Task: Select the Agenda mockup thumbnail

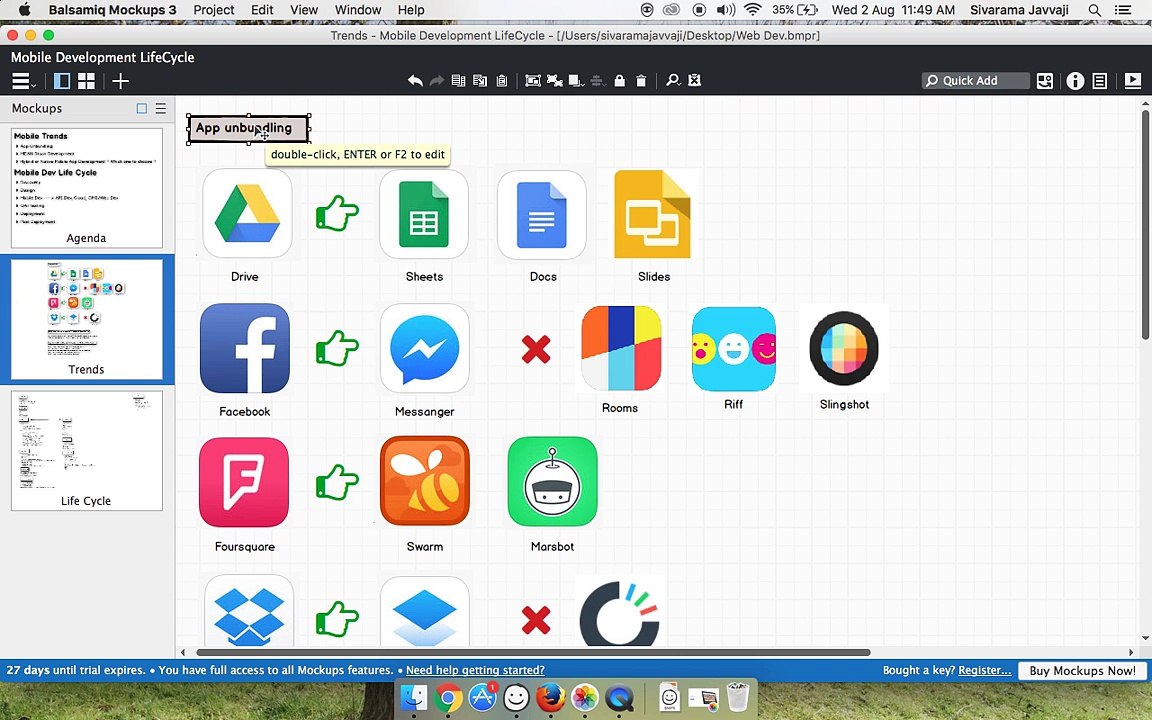Action: (x=87, y=187)
